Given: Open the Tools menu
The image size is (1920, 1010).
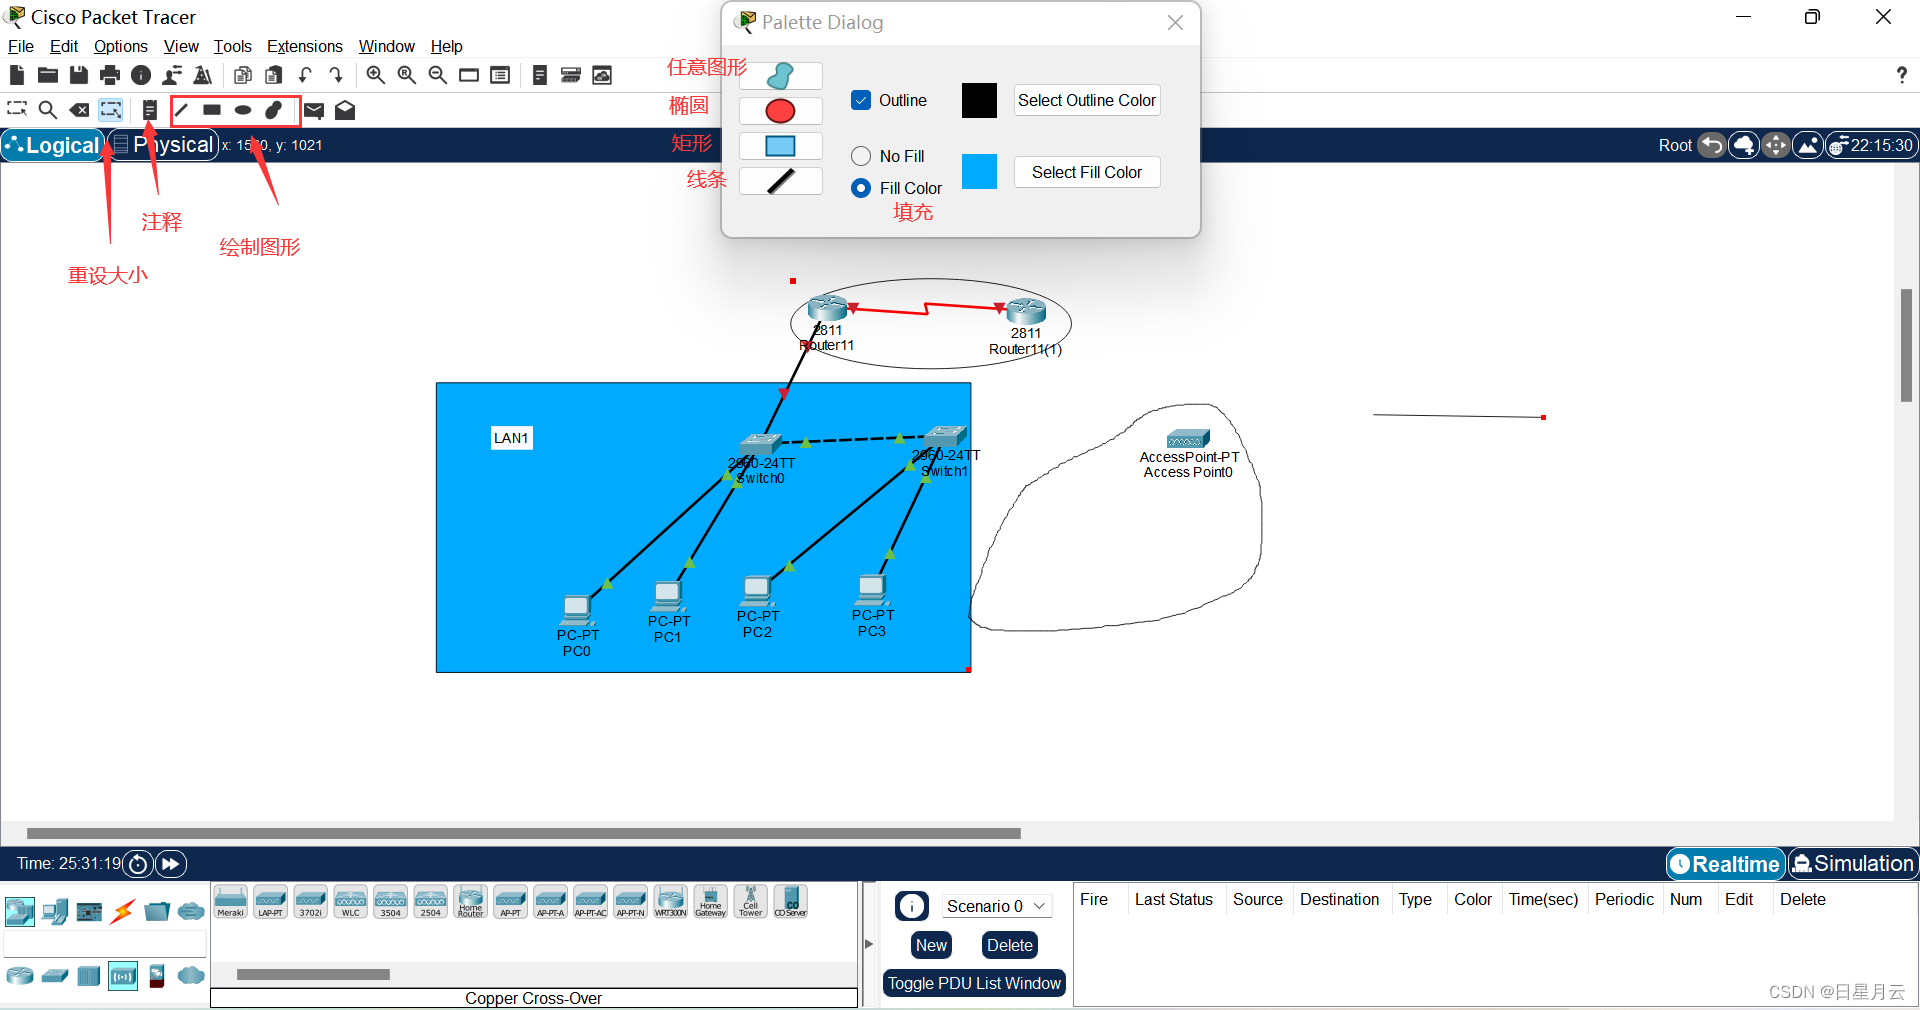Looking at the screenshot, I should pyautogui.click(x=232, y=46).
